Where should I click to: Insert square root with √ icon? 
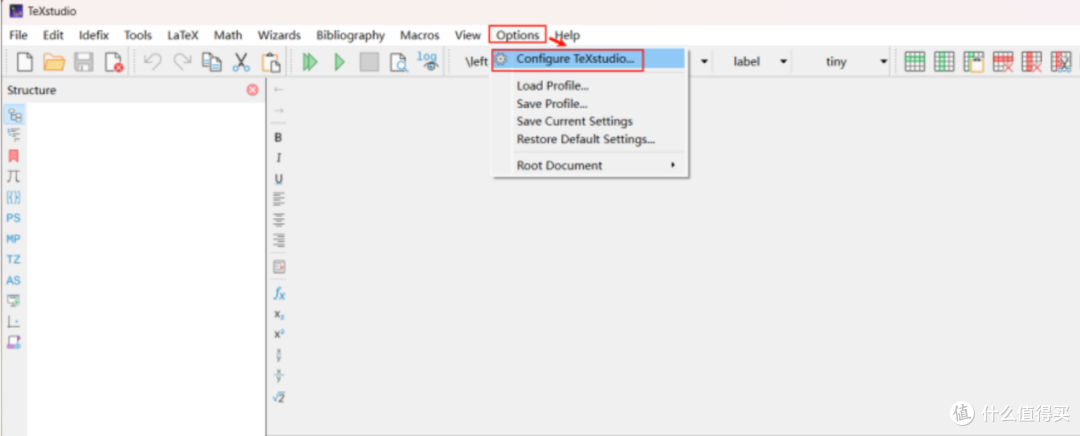pyautogui.click(x=279, y=397)
